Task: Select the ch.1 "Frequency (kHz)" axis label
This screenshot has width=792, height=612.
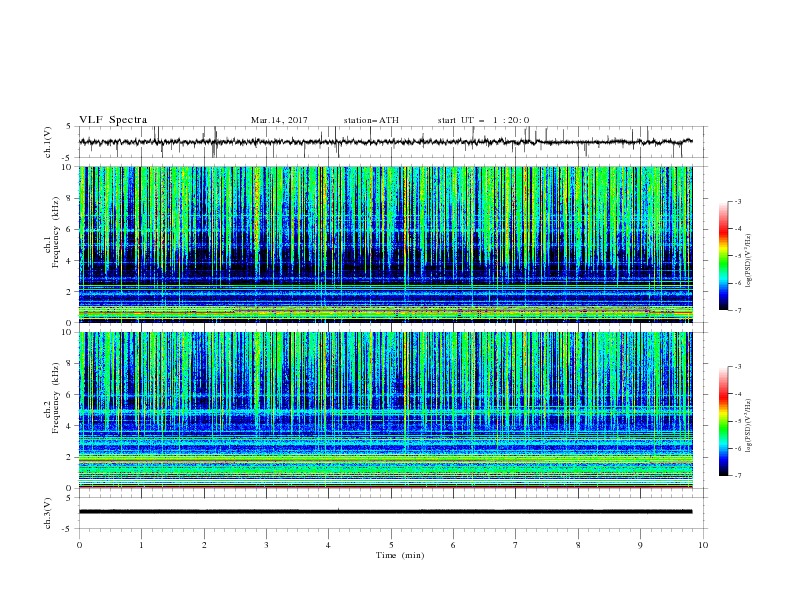Action: click(x=56, y=233)
